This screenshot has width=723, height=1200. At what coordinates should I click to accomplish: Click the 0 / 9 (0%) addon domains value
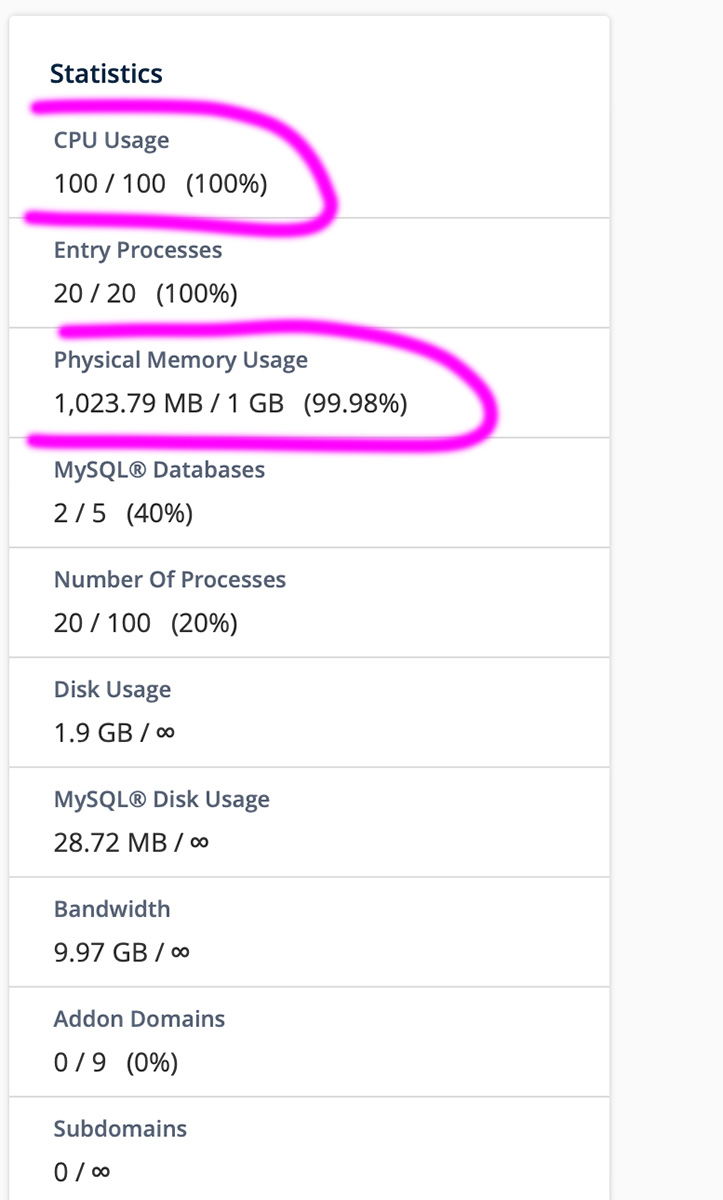pos(116,1063)
